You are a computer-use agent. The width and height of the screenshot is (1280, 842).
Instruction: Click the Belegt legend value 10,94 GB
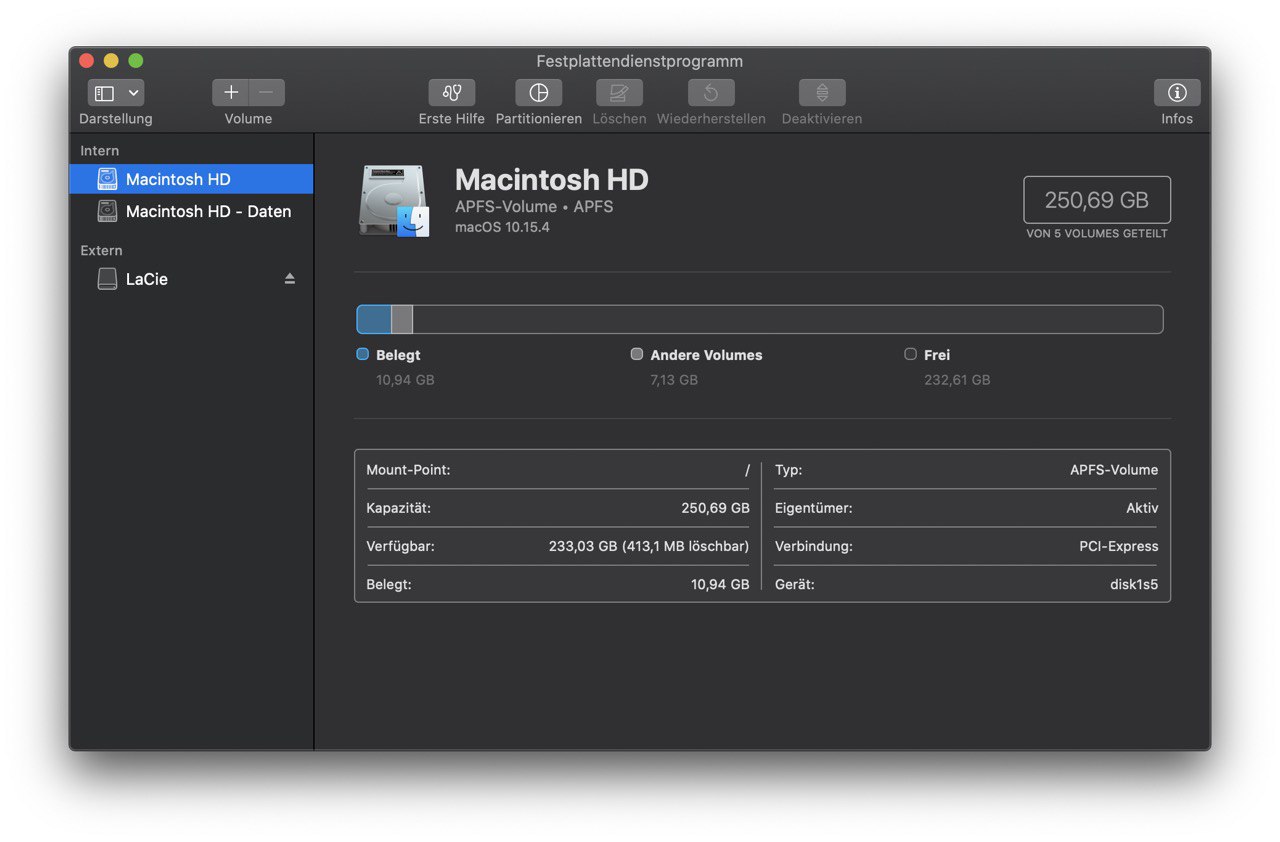[x=405, y=380]
